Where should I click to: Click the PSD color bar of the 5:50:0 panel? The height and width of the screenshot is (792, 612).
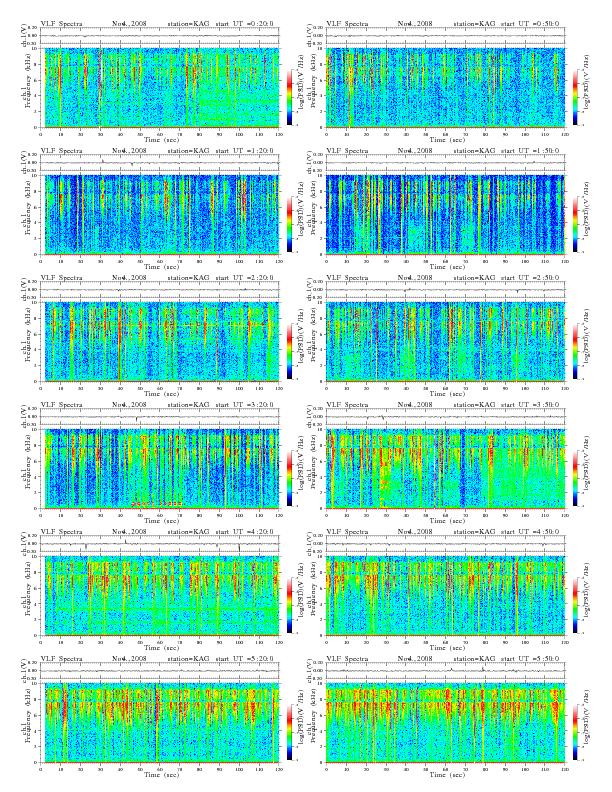point(576,732)
